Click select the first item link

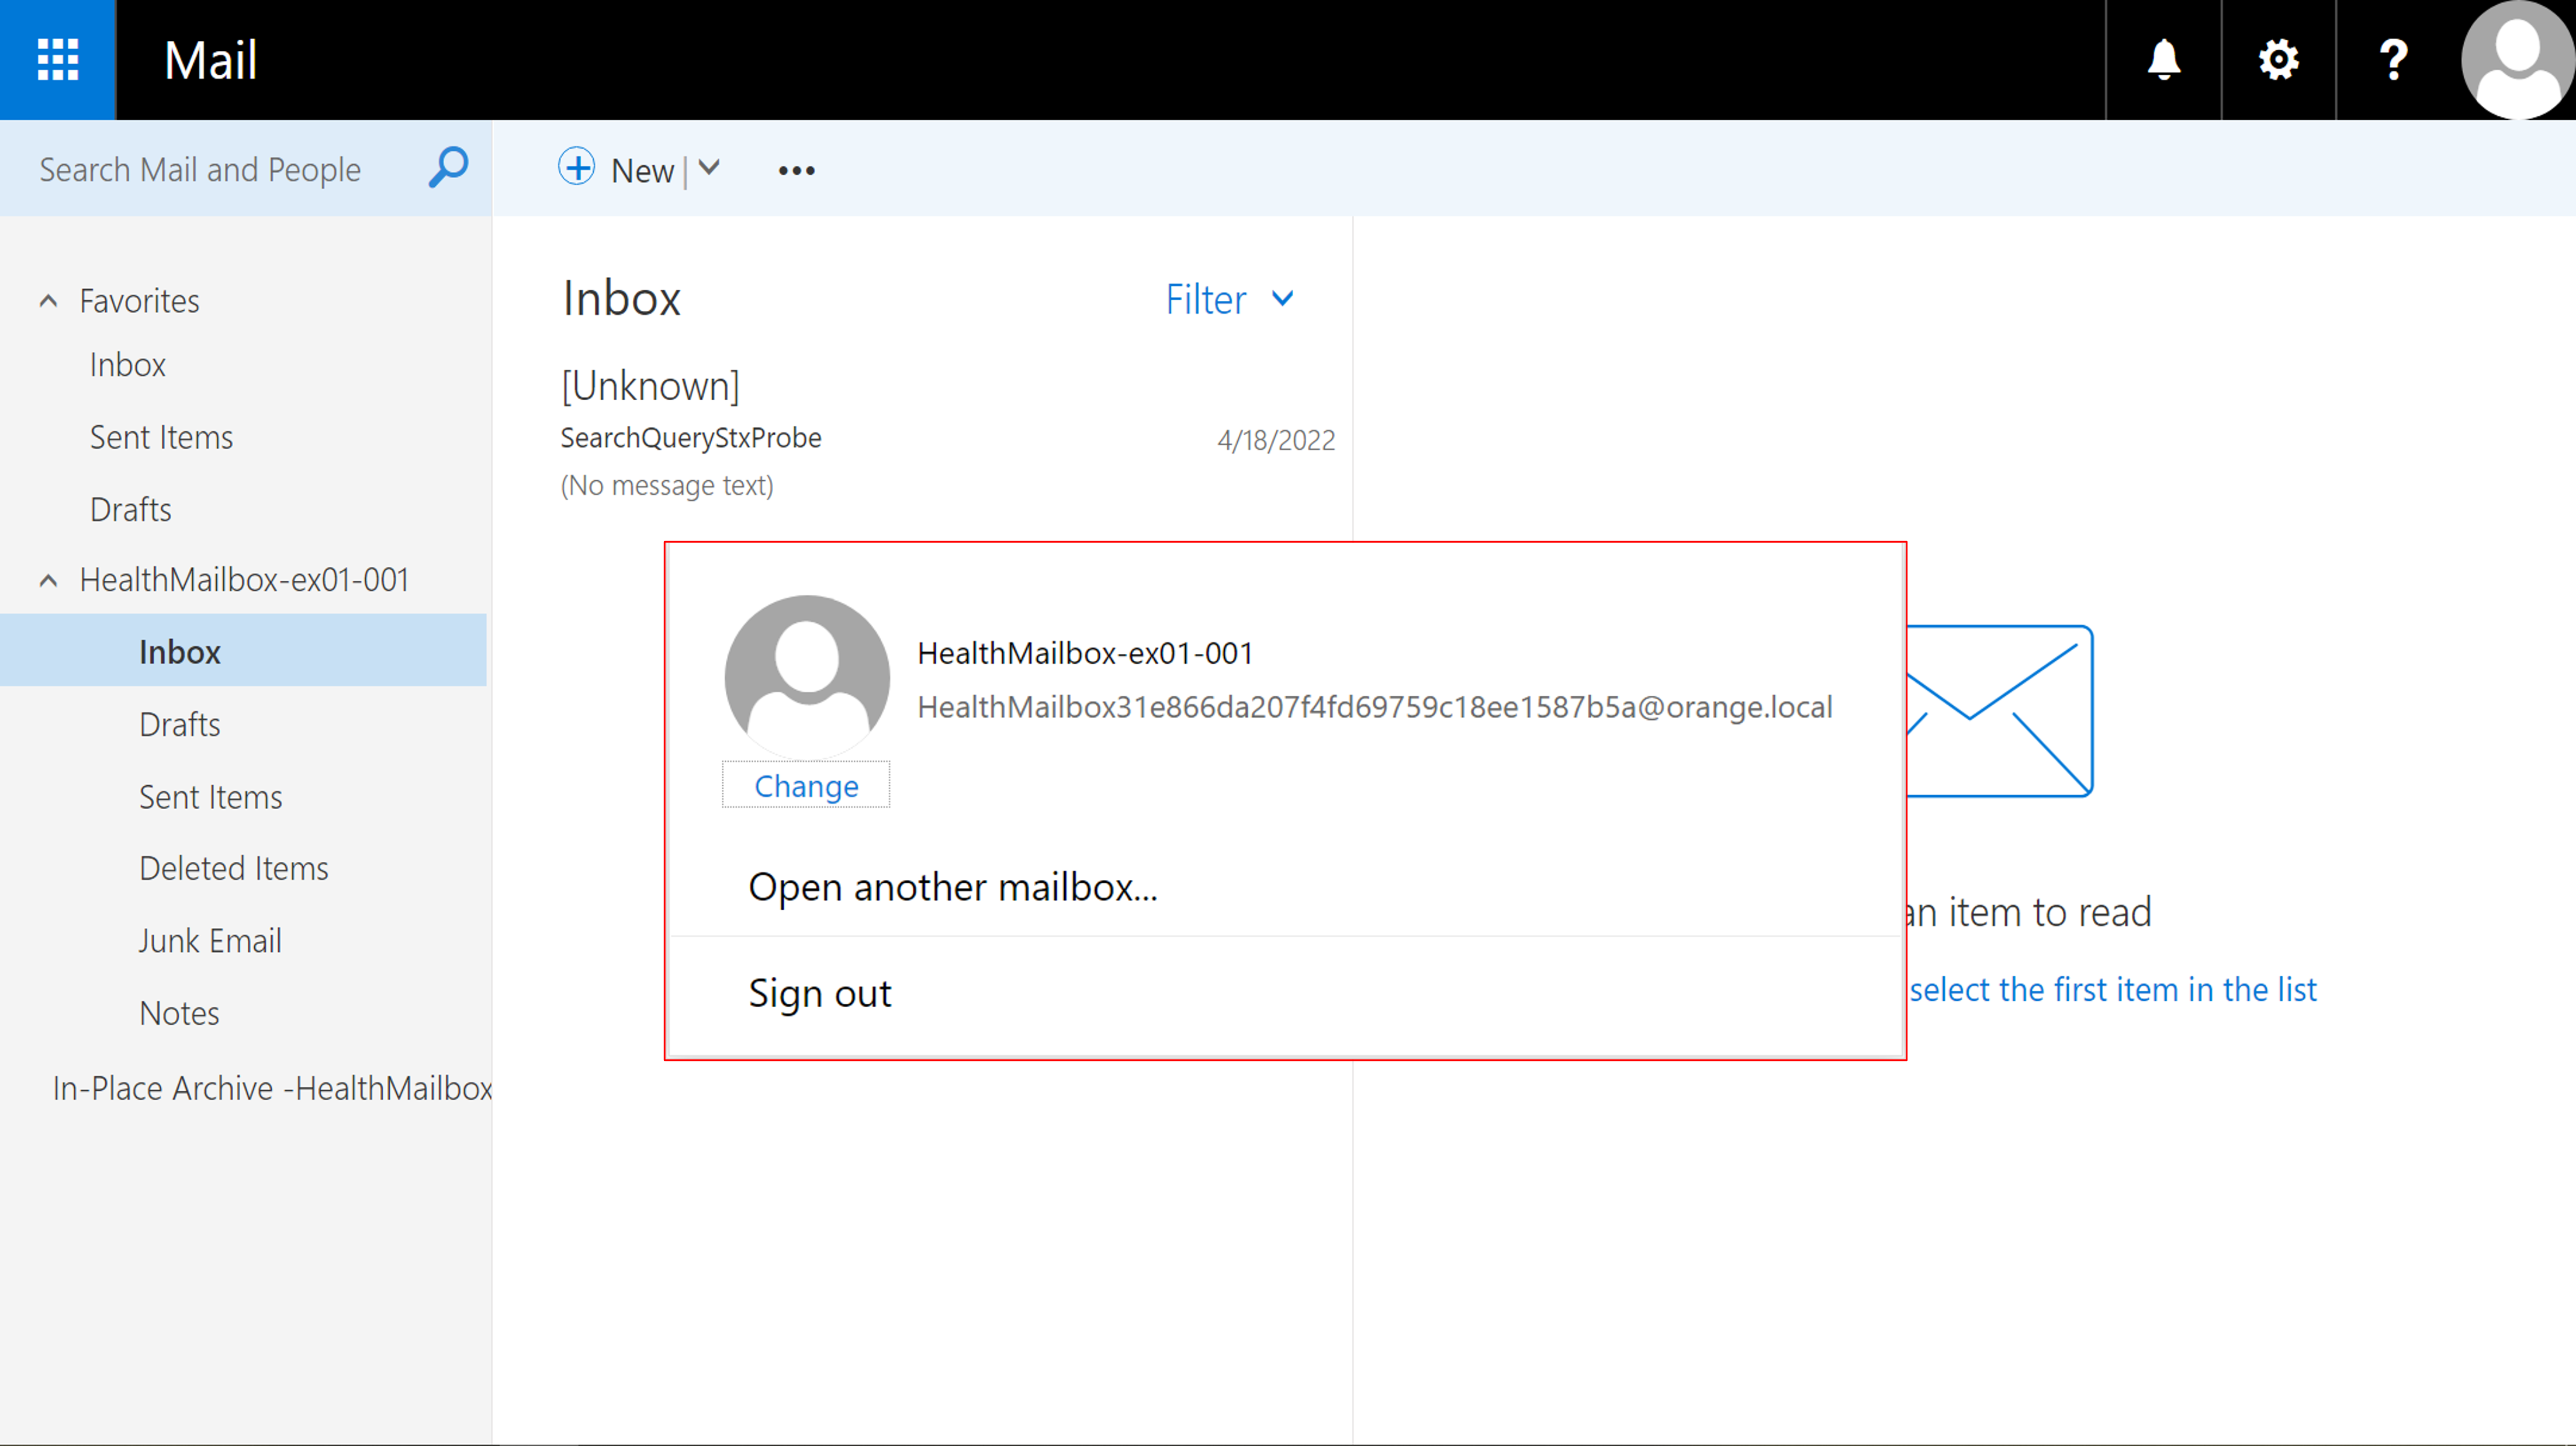[x=2112, y=989]
